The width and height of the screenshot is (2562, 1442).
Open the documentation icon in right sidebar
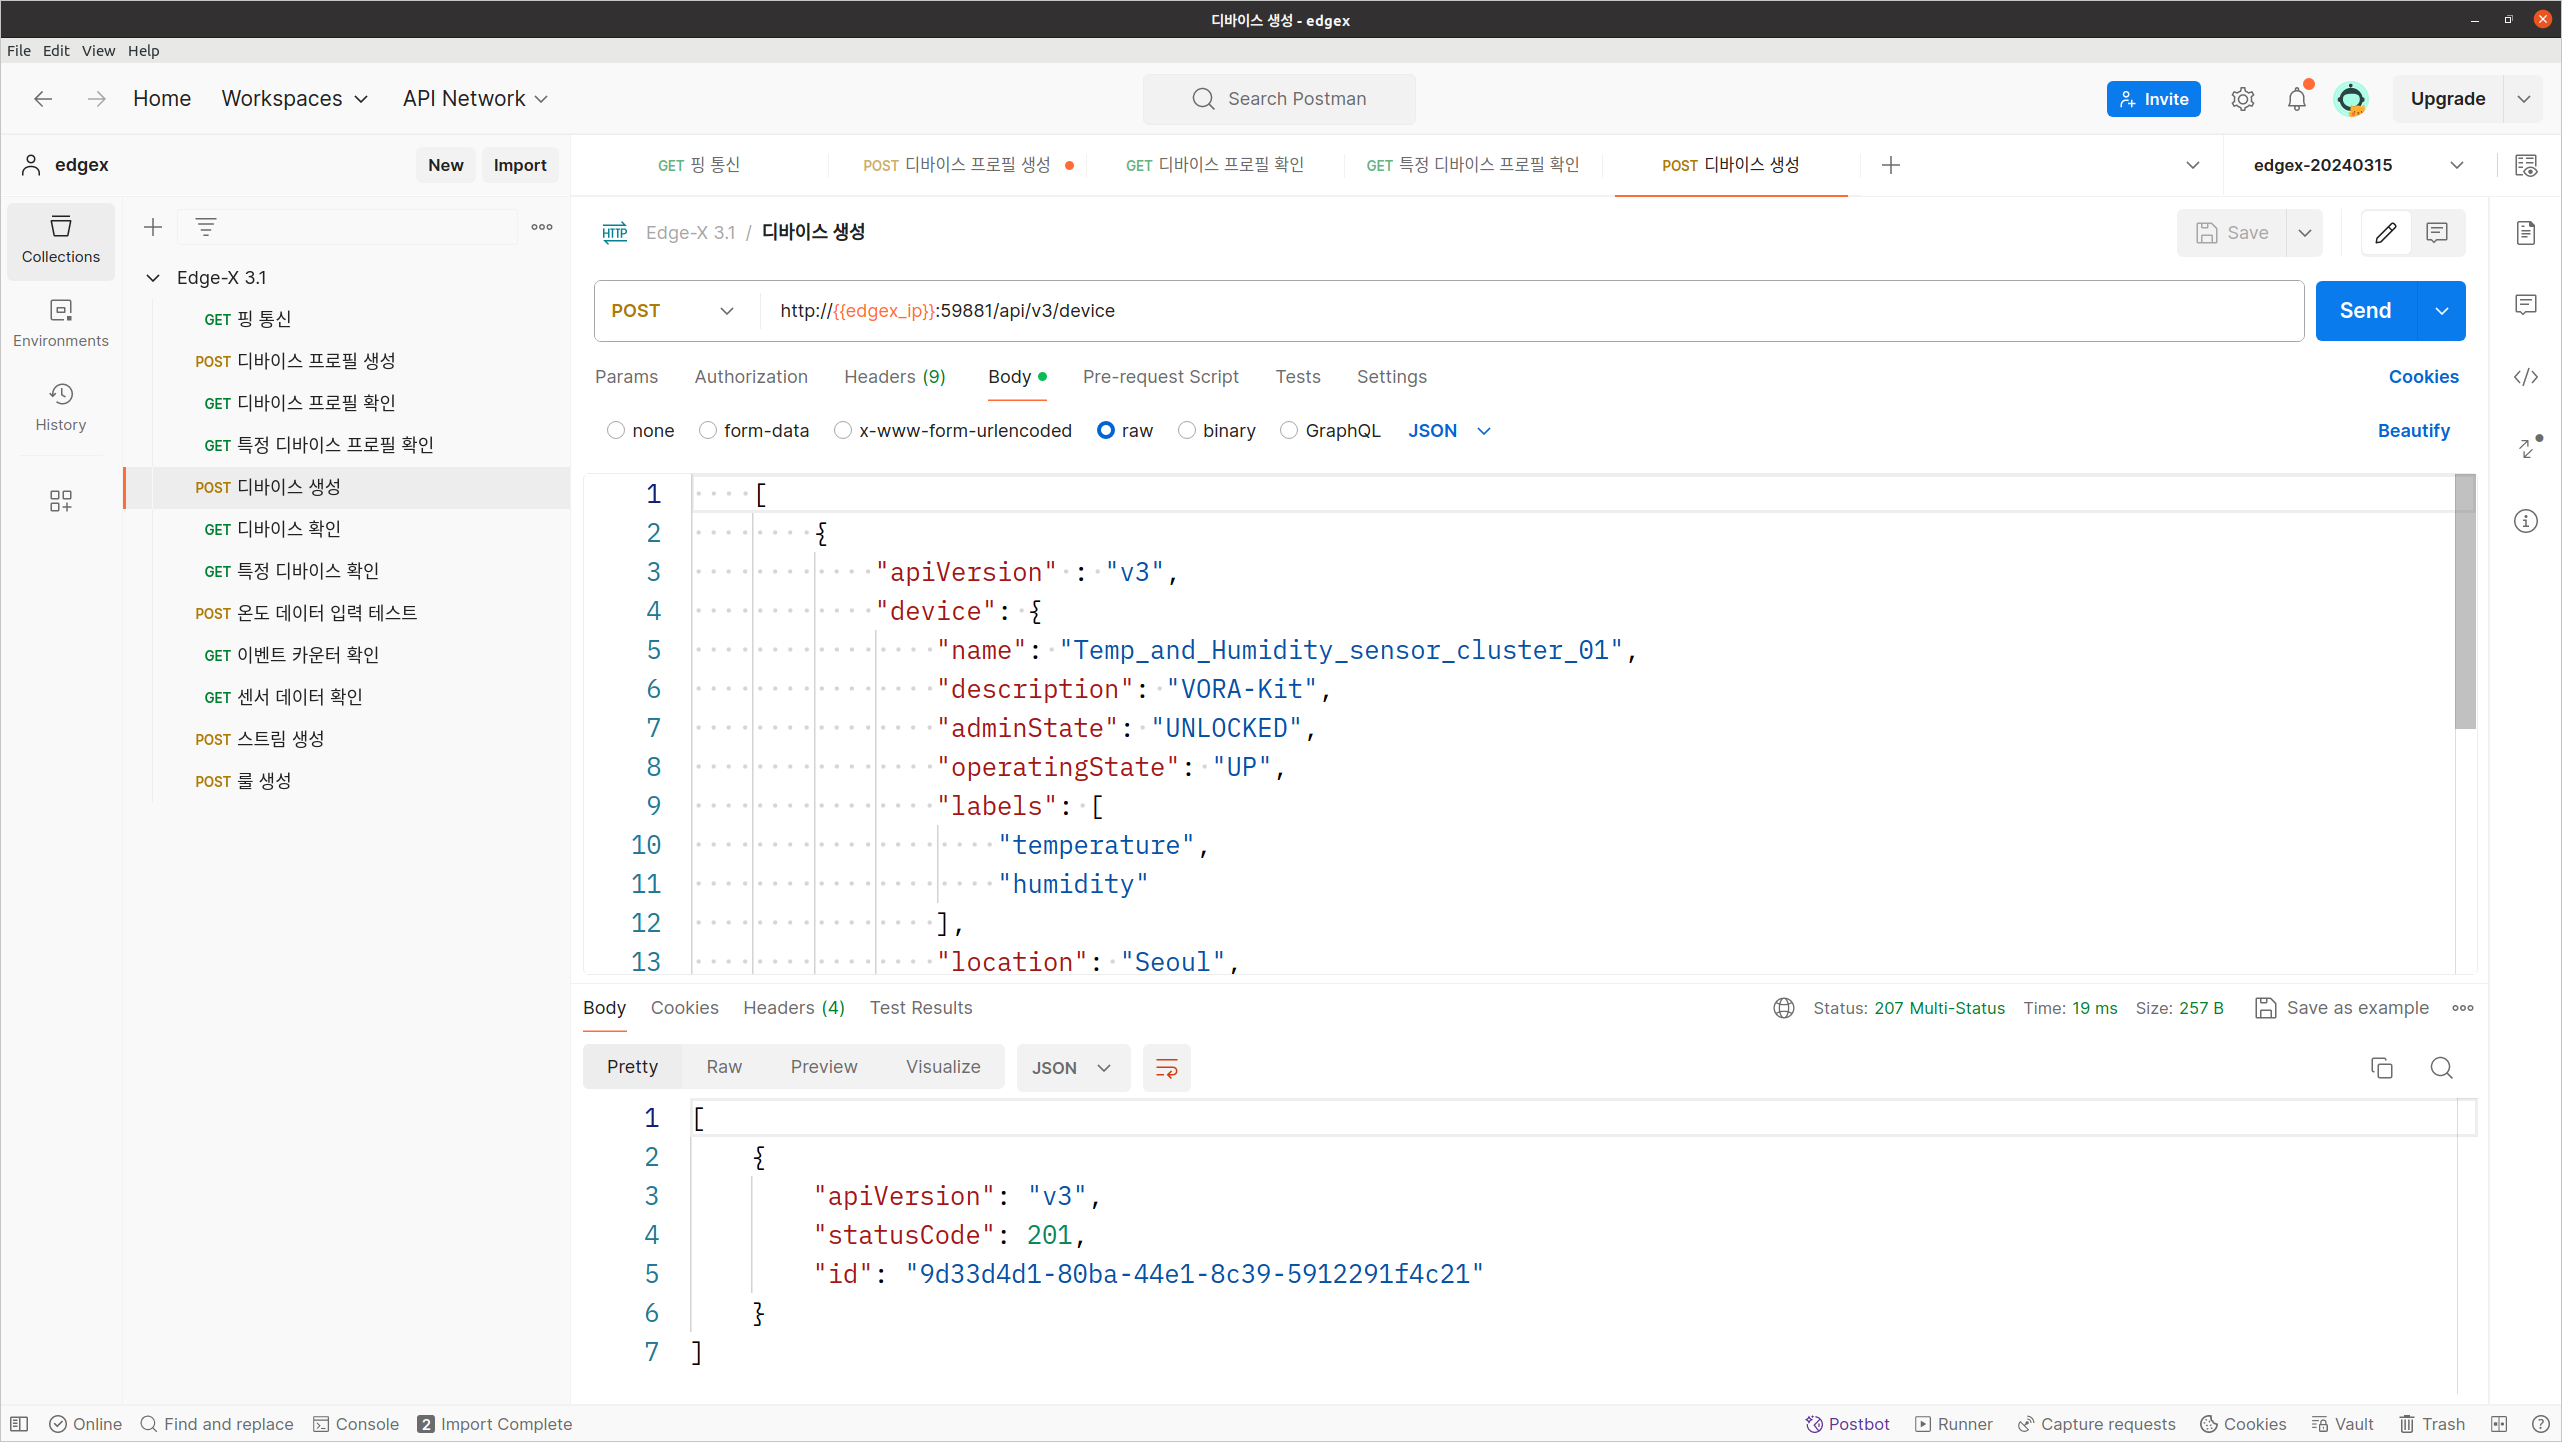2526,233
